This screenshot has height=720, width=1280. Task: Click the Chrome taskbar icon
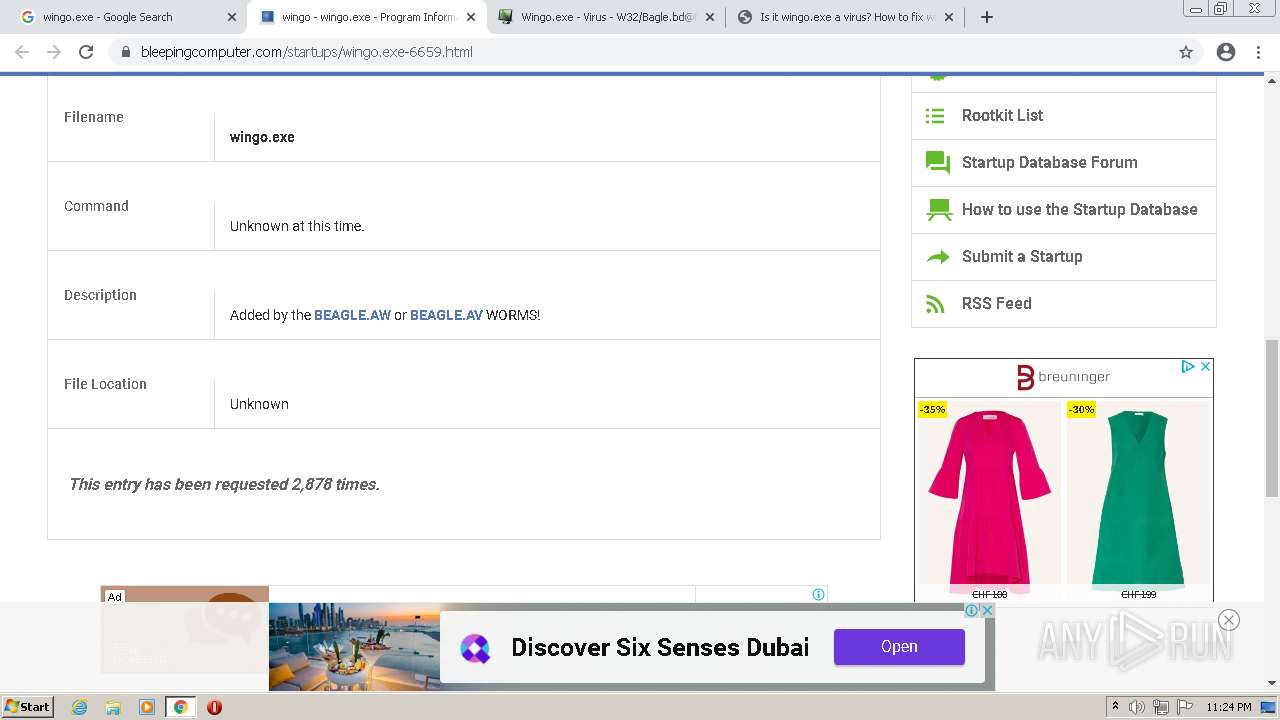[x=181, y=707]
